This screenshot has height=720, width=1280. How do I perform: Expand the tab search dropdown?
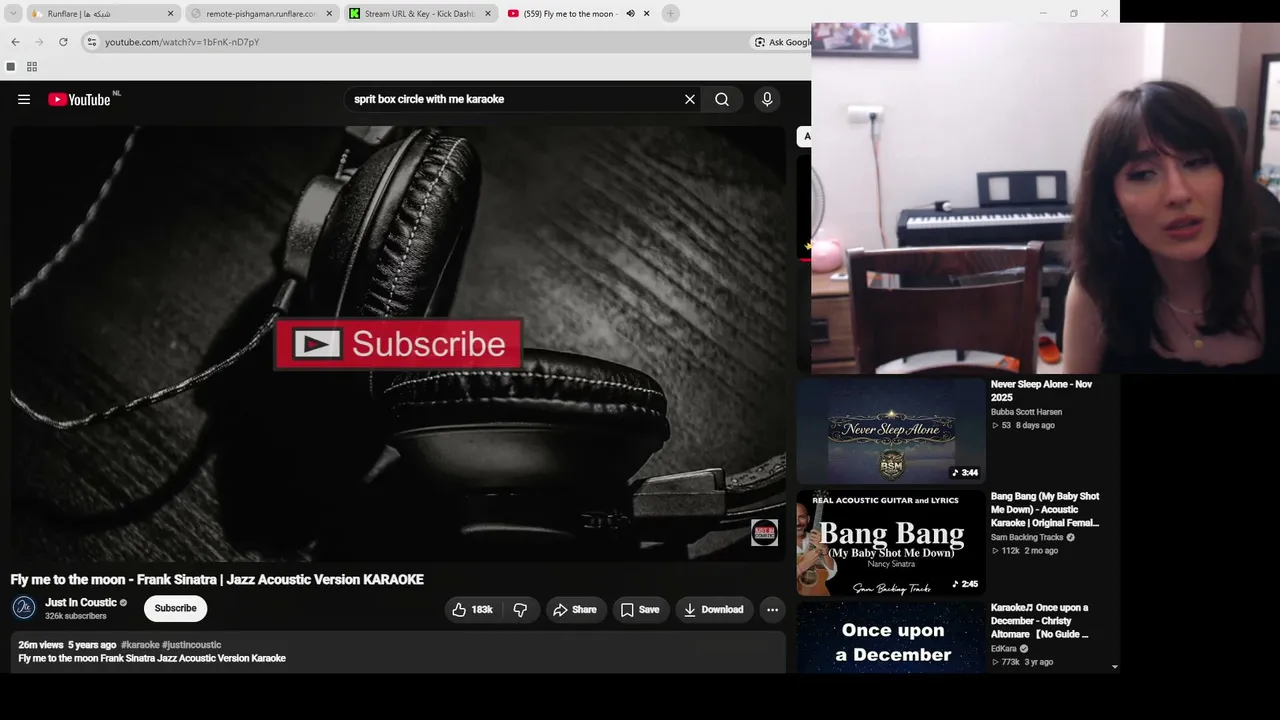pyautogui.click(x=13, y=14)
